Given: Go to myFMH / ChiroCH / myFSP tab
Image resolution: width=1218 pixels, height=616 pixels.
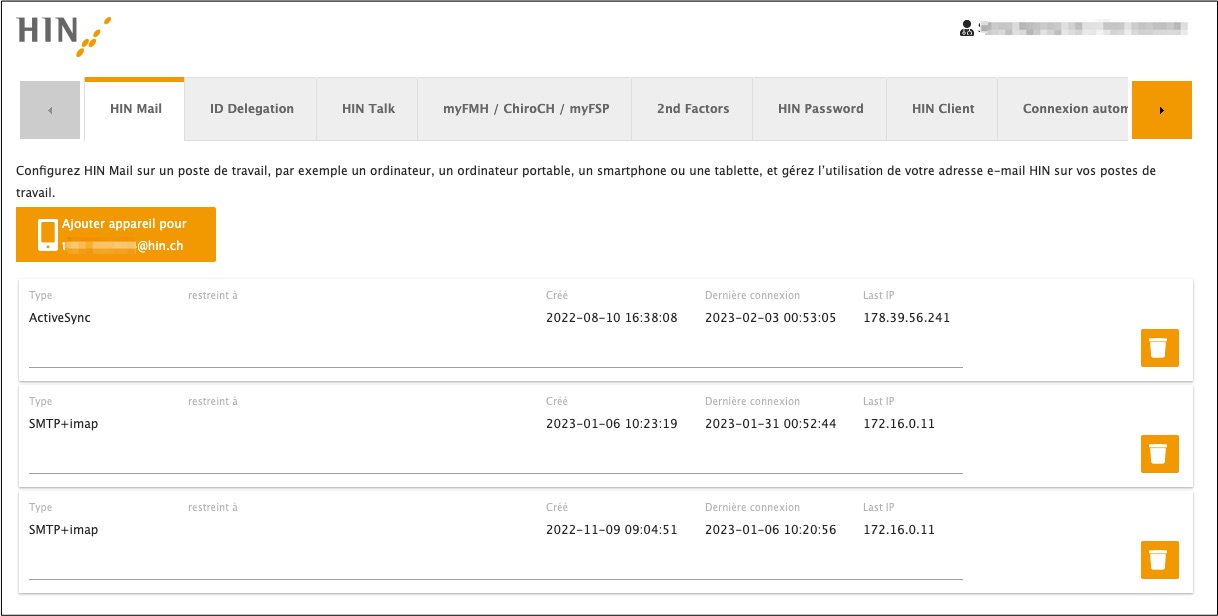Looking at the screenshot, I should pyautogui.click(x=526, y=109).
